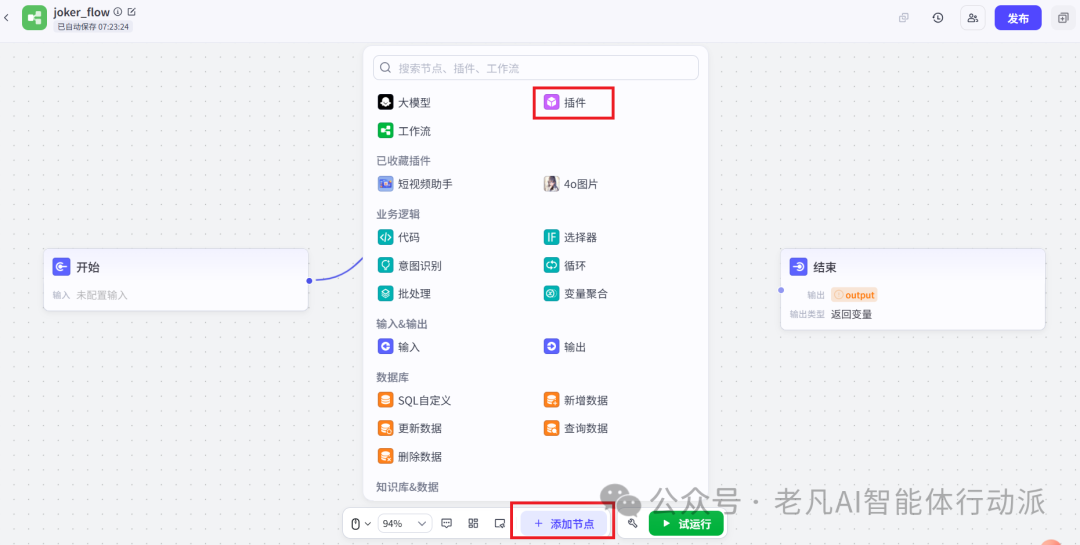Open the copy panel icon beside 发布
The height and width of the screenshot is (545, 1080).
coord(1063,18)
